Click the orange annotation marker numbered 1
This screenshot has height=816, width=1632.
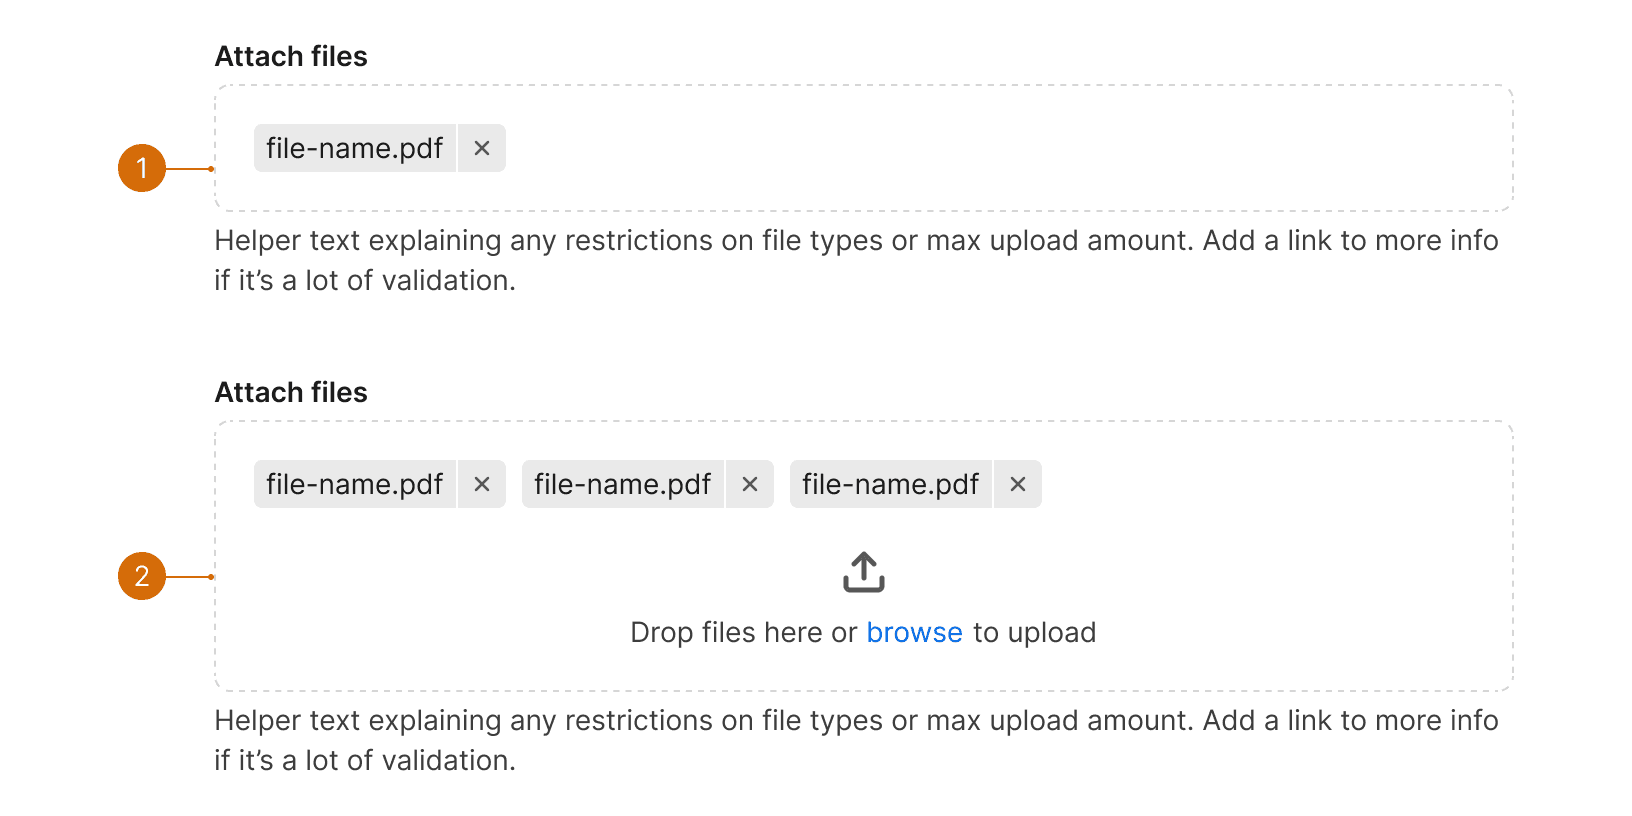click(x=142, y=168)
